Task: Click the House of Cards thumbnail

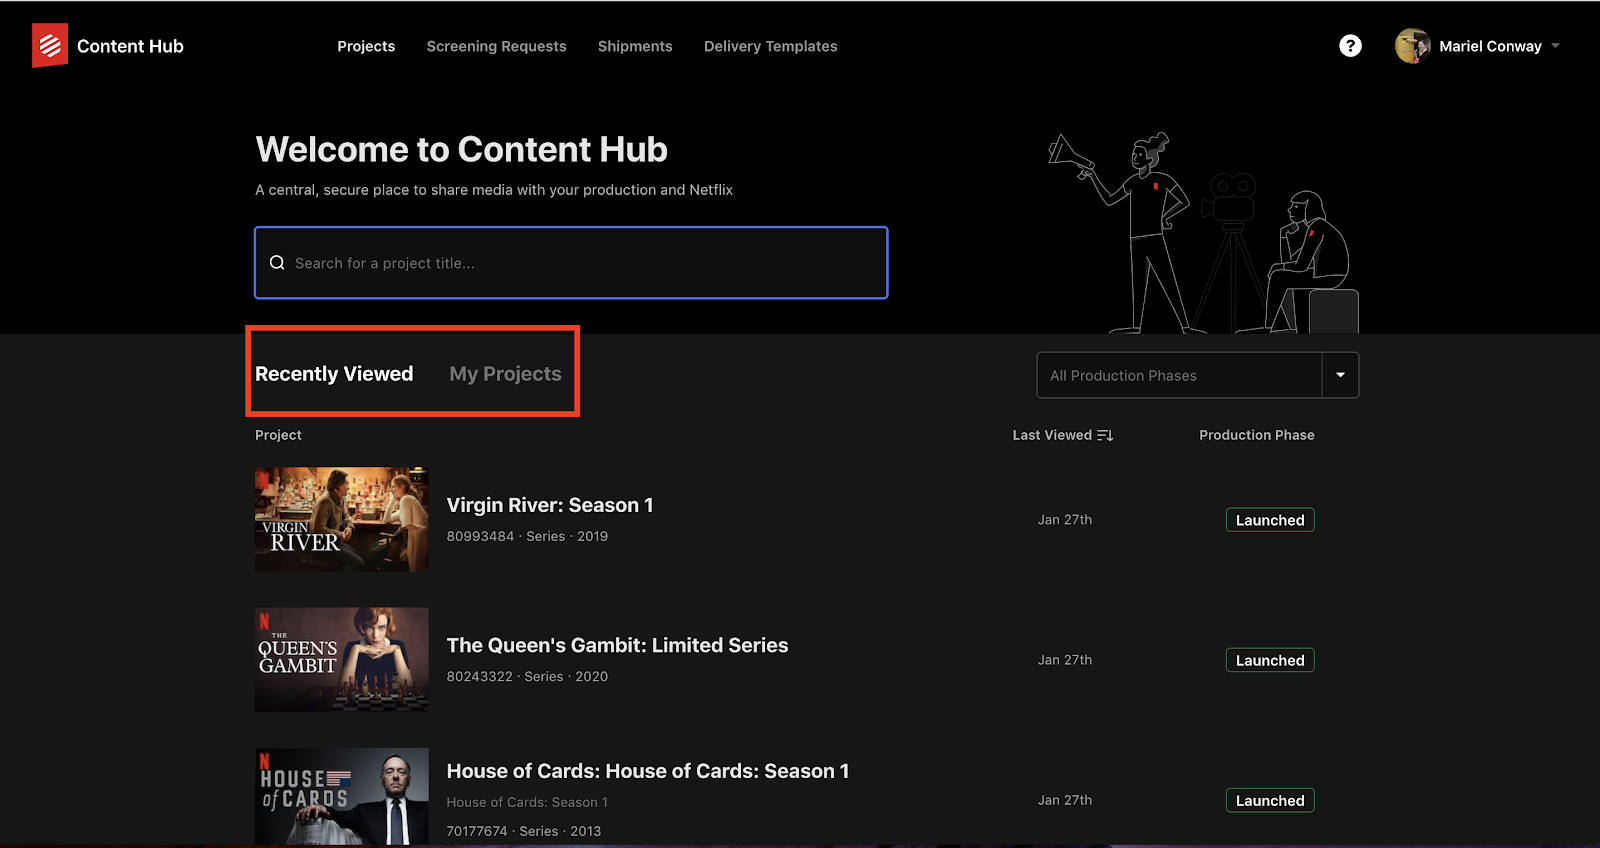Action: (342, 797)
